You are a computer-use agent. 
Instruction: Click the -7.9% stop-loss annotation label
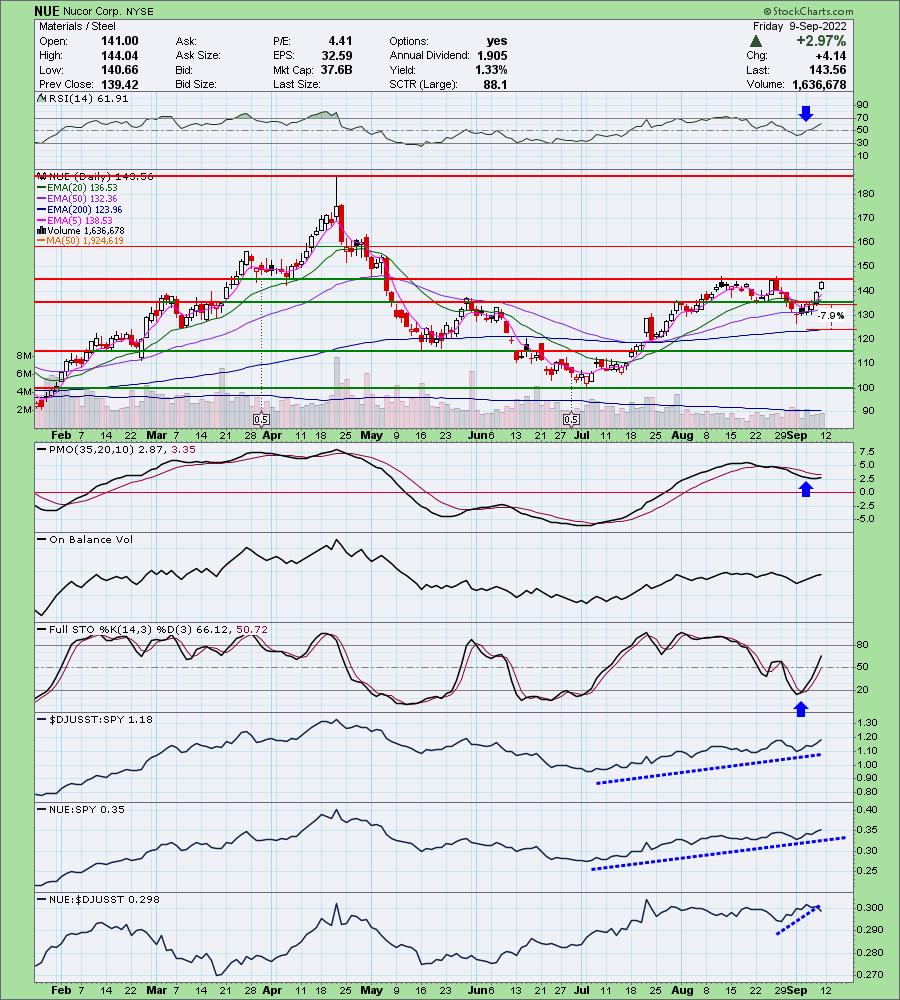(832, 316)
